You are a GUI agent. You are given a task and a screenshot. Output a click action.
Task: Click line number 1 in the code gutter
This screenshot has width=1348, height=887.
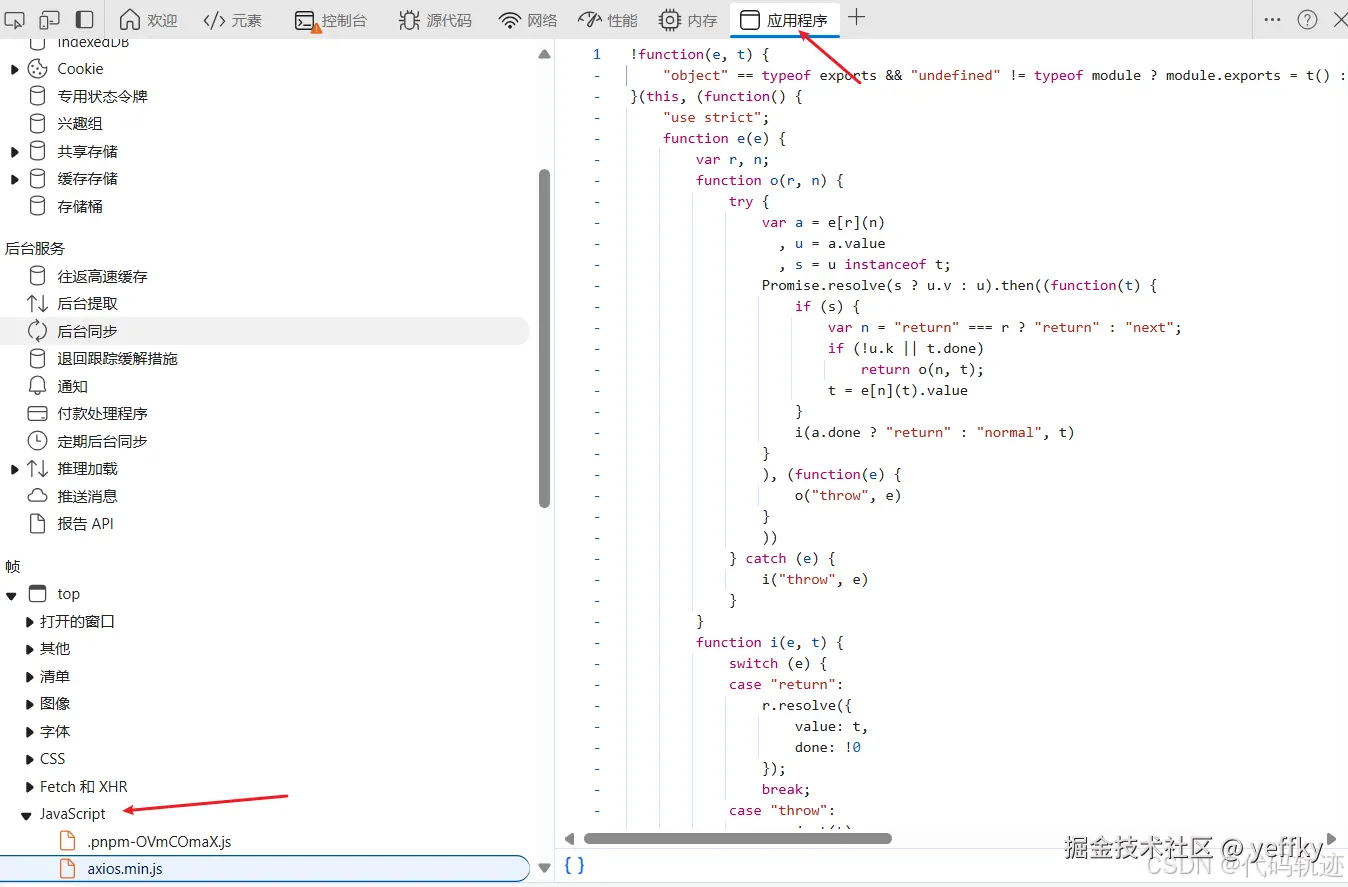pyautogui.click(x=596, y=54)
